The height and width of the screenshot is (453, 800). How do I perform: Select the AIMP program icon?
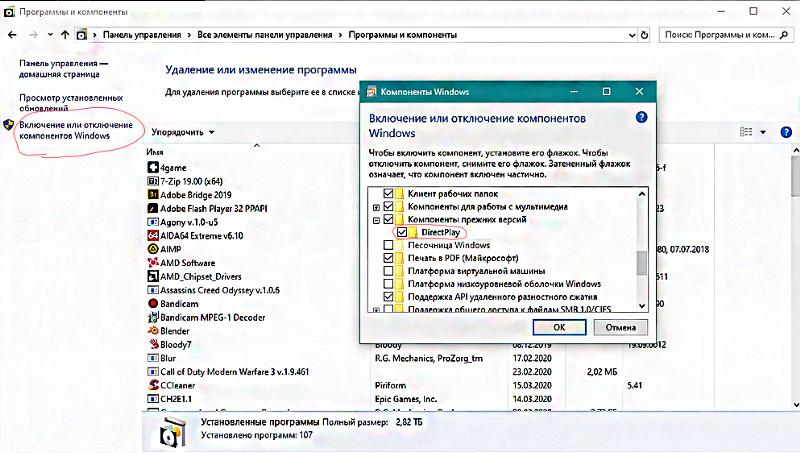153,249
